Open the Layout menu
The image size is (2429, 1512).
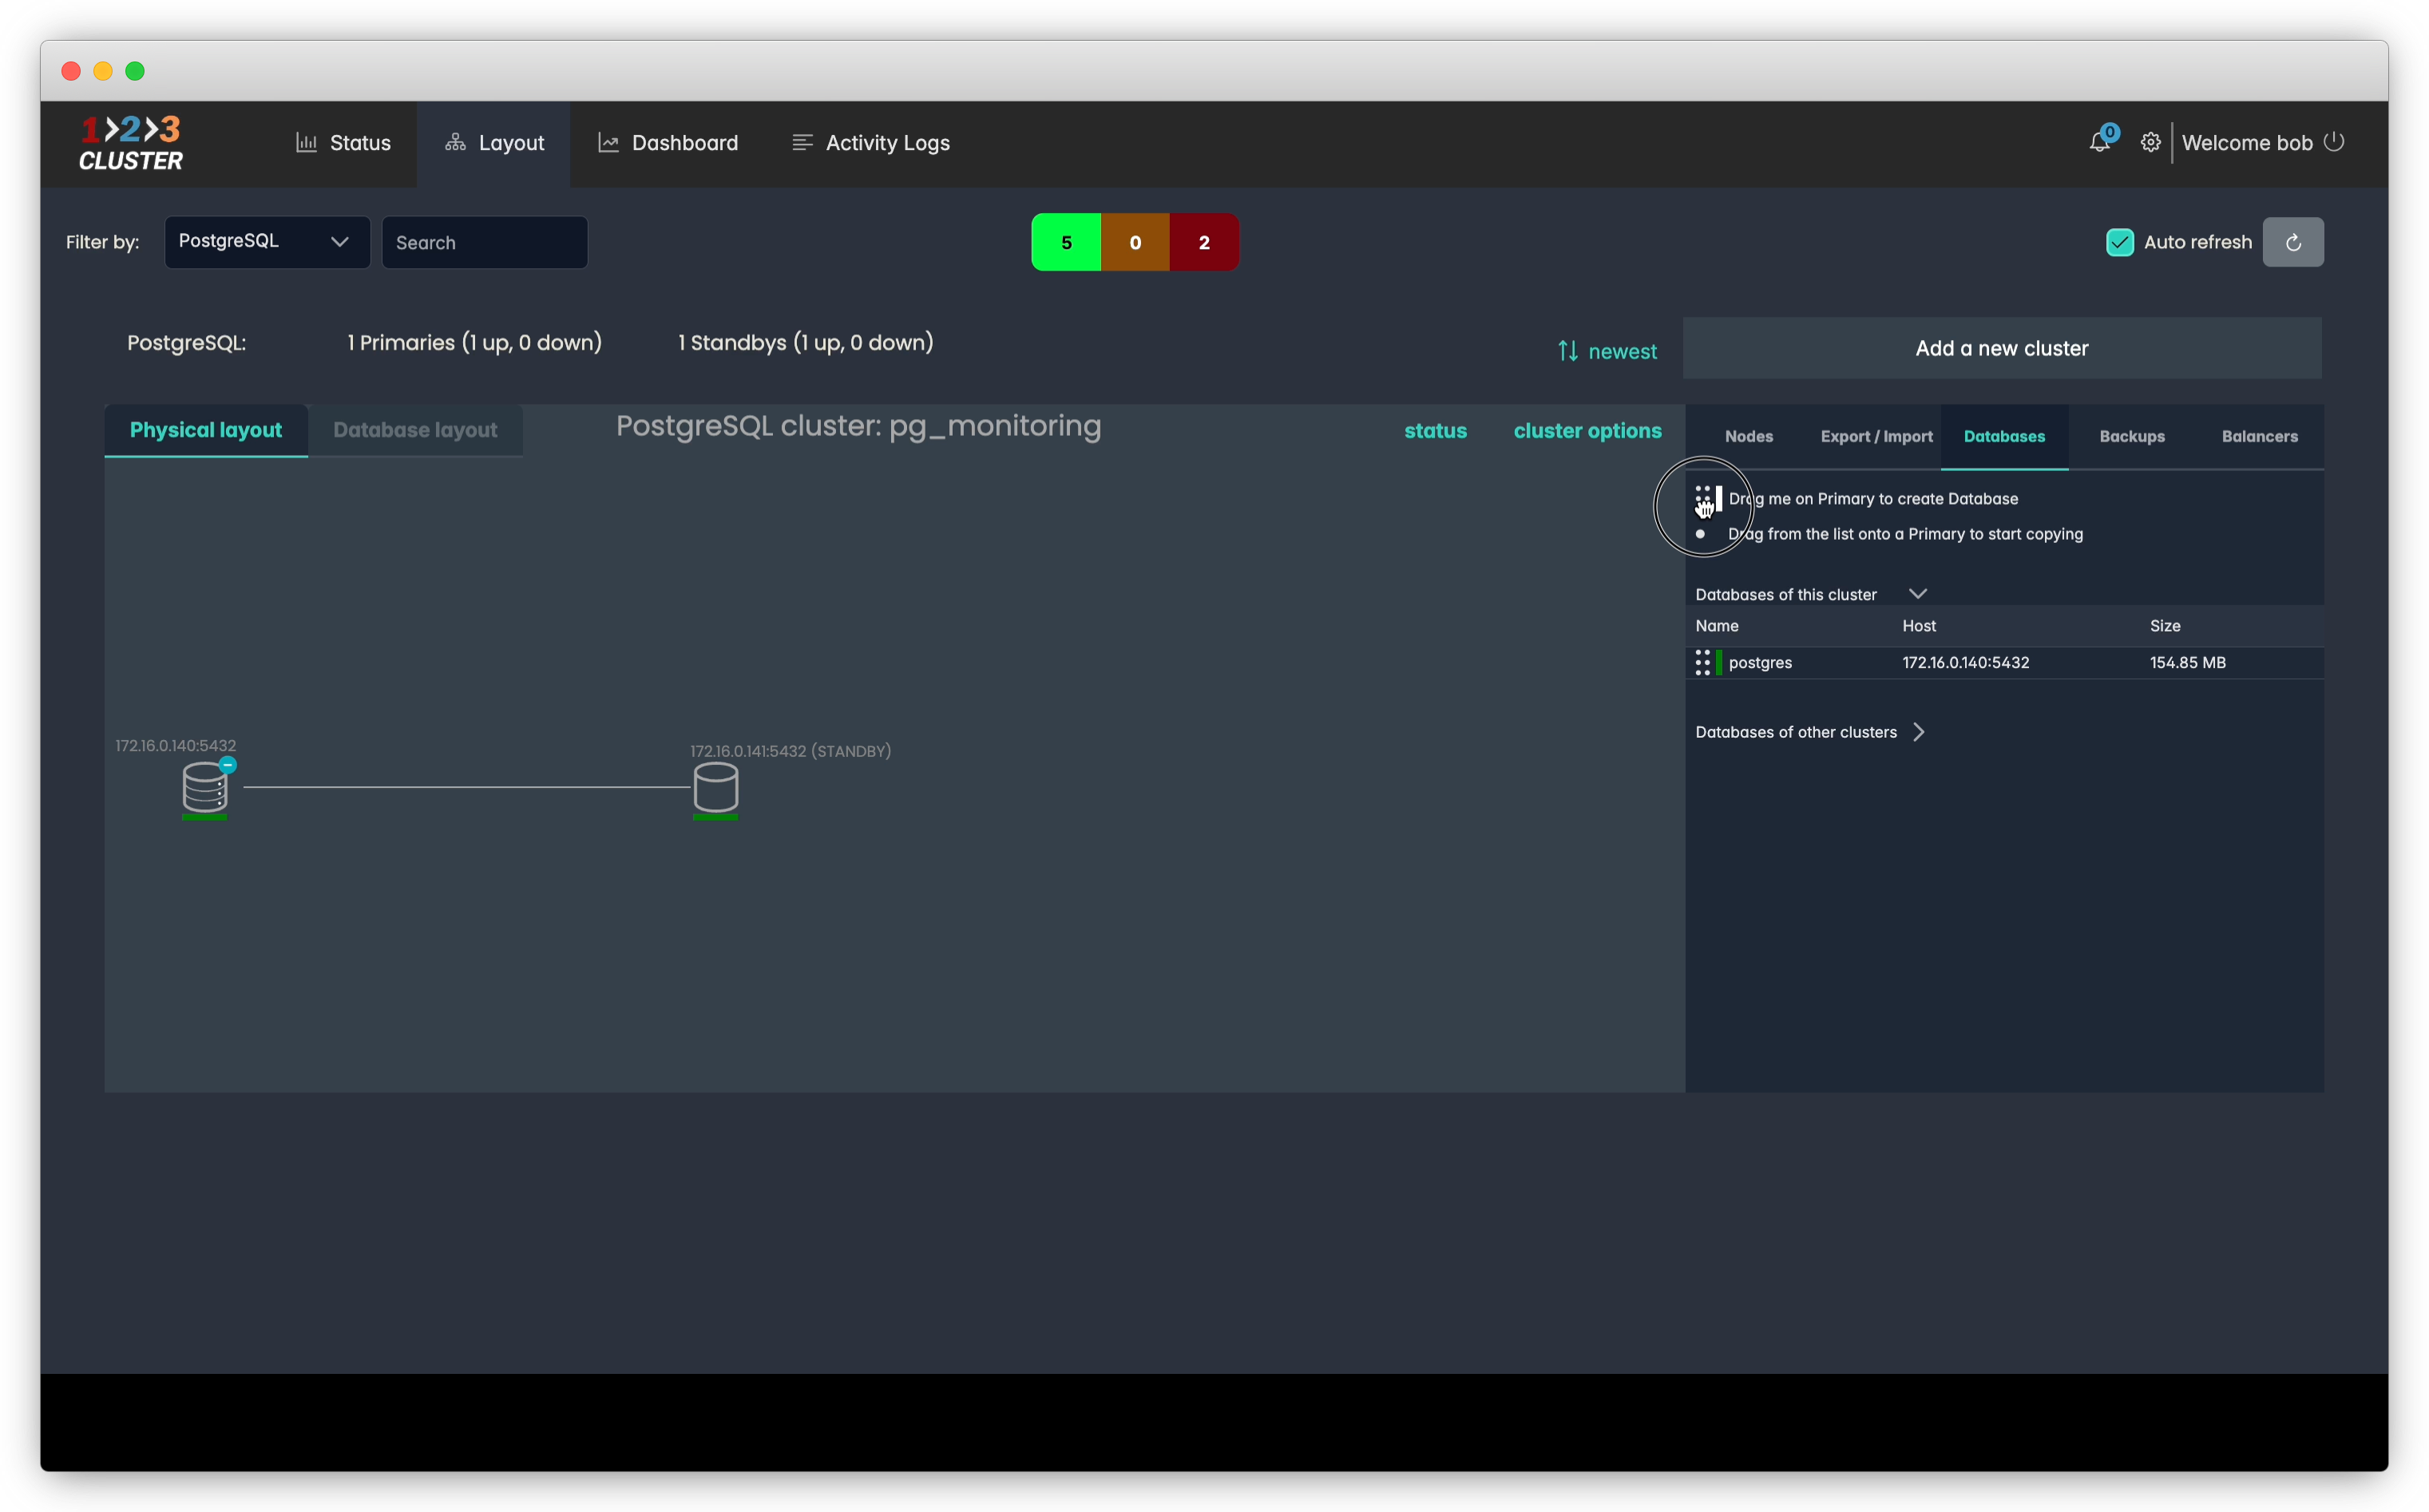(x=494, y=143)
